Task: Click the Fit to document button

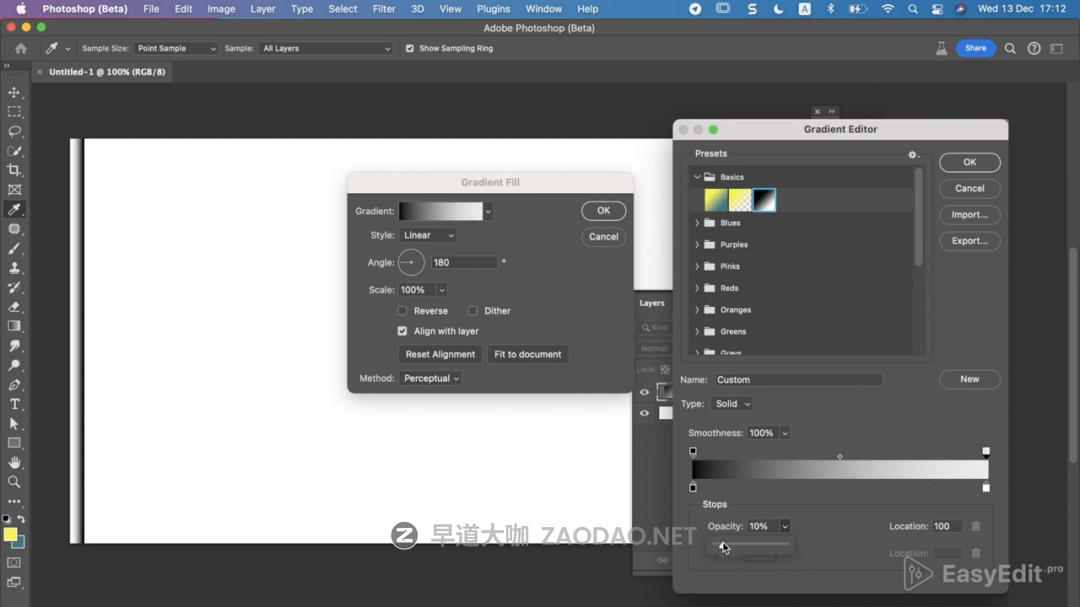Action: pyautogui.click(x=528, y=354)
